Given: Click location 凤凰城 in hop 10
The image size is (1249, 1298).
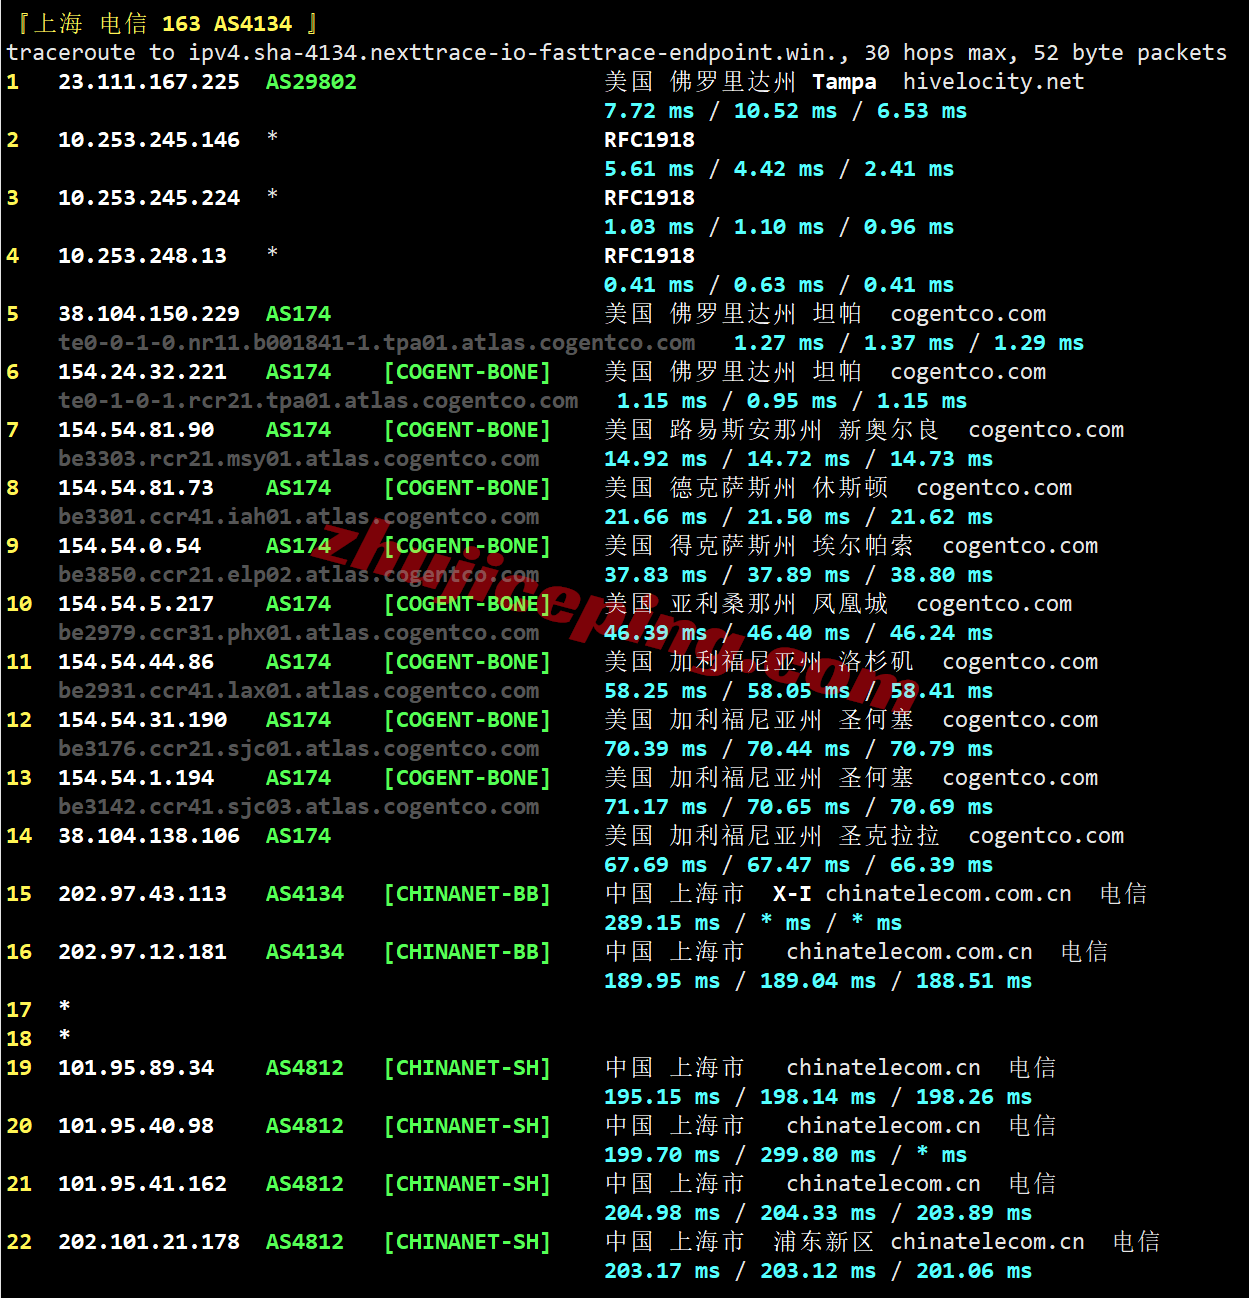Looking at the screenshot, I should pyautogui.click(x=851, y=604).
